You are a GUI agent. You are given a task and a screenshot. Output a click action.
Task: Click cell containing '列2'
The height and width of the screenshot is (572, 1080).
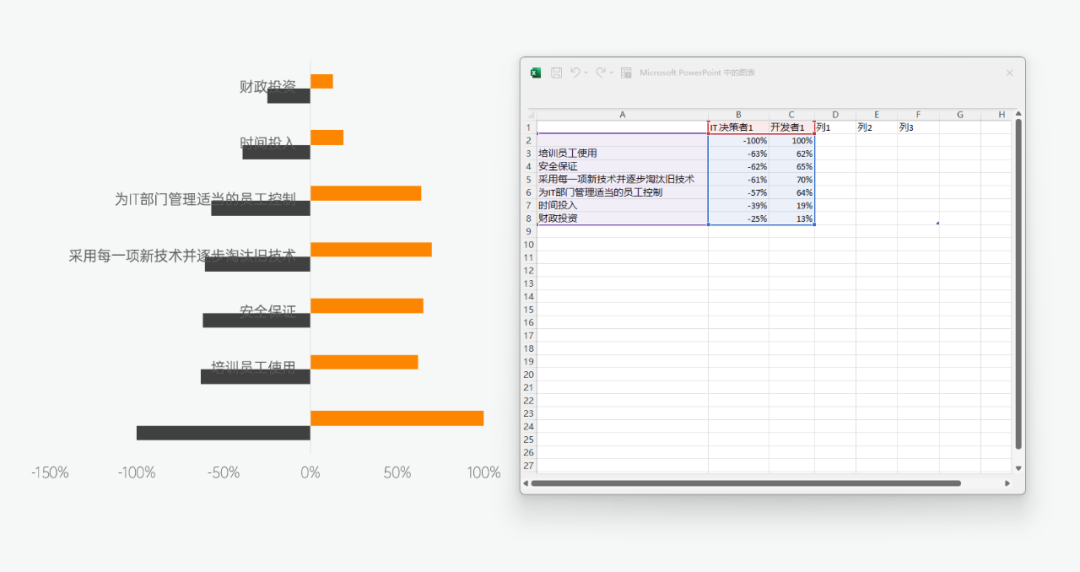(x=877, y=127)
